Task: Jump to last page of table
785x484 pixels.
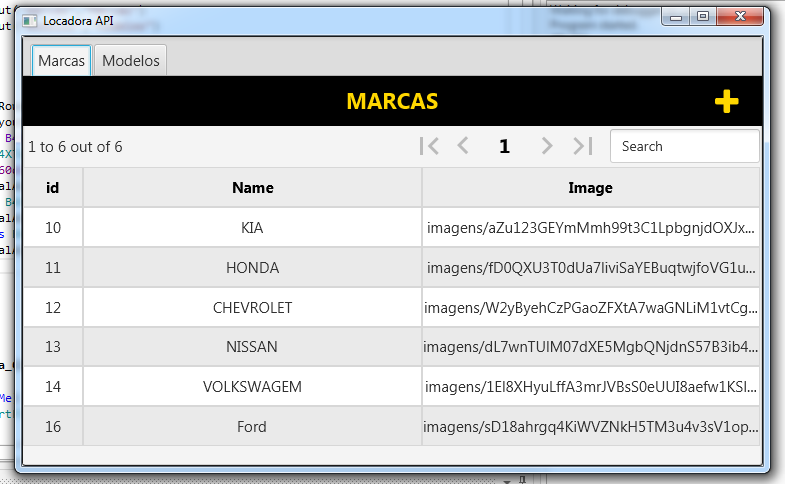Action: click(583, 146)
